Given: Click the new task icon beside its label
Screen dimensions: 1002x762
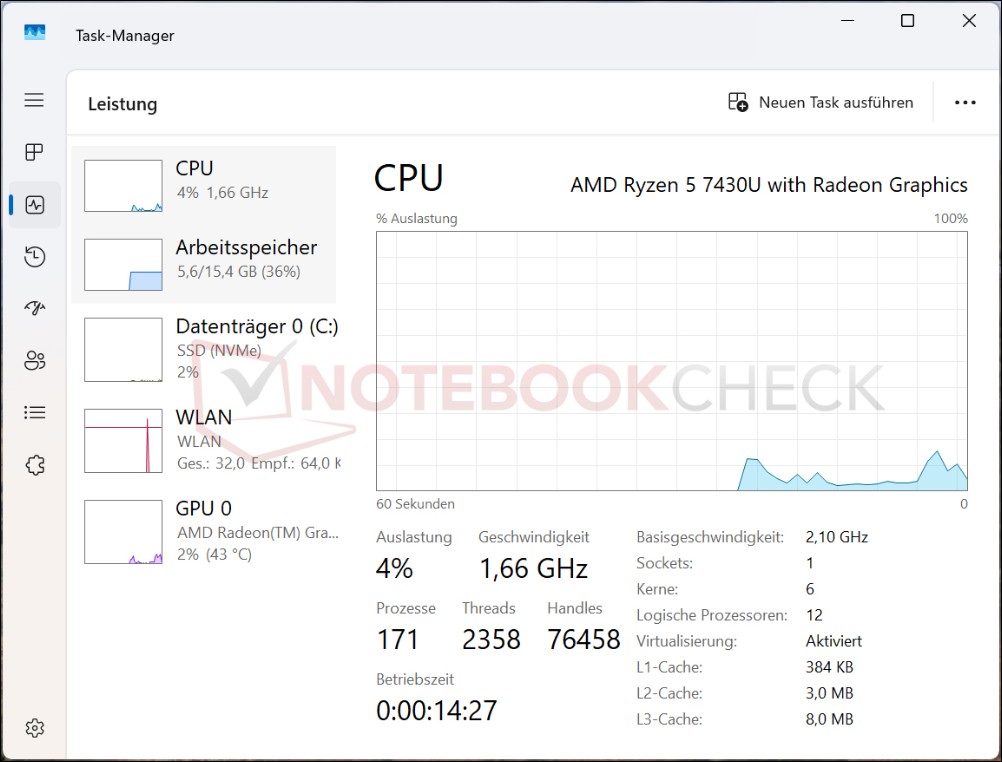Looking at the screenshot, I should (736, 102).
